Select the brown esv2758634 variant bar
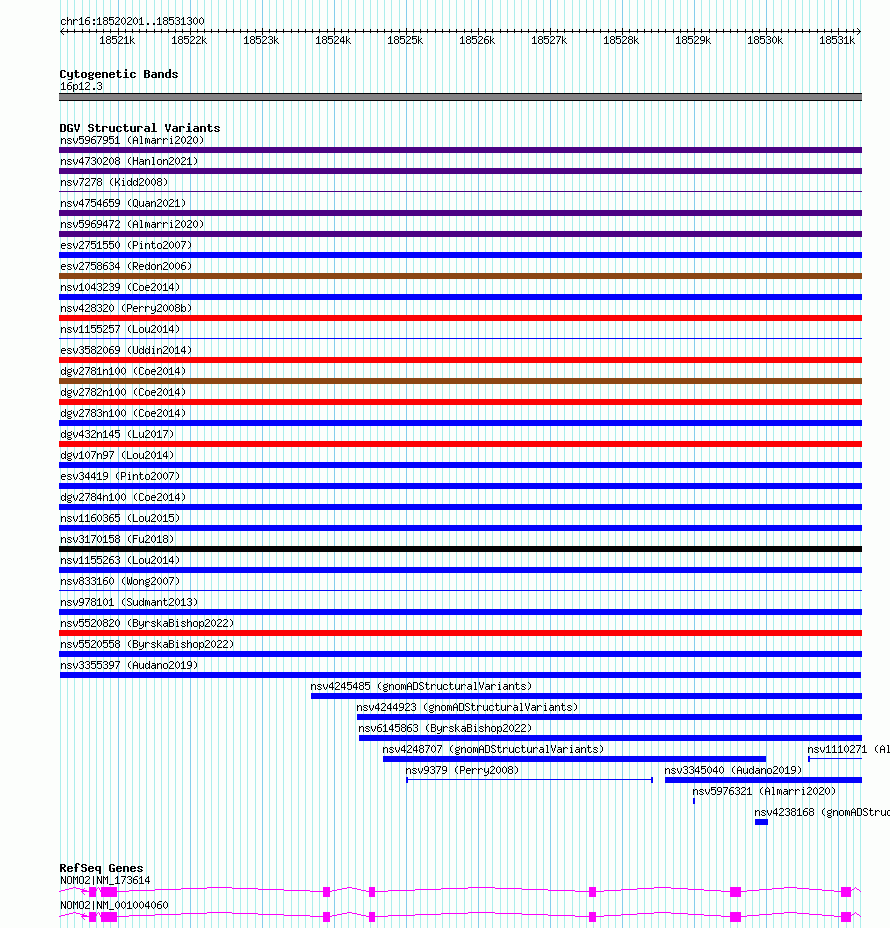Screen dimensions: 890x928 [460, 276]
